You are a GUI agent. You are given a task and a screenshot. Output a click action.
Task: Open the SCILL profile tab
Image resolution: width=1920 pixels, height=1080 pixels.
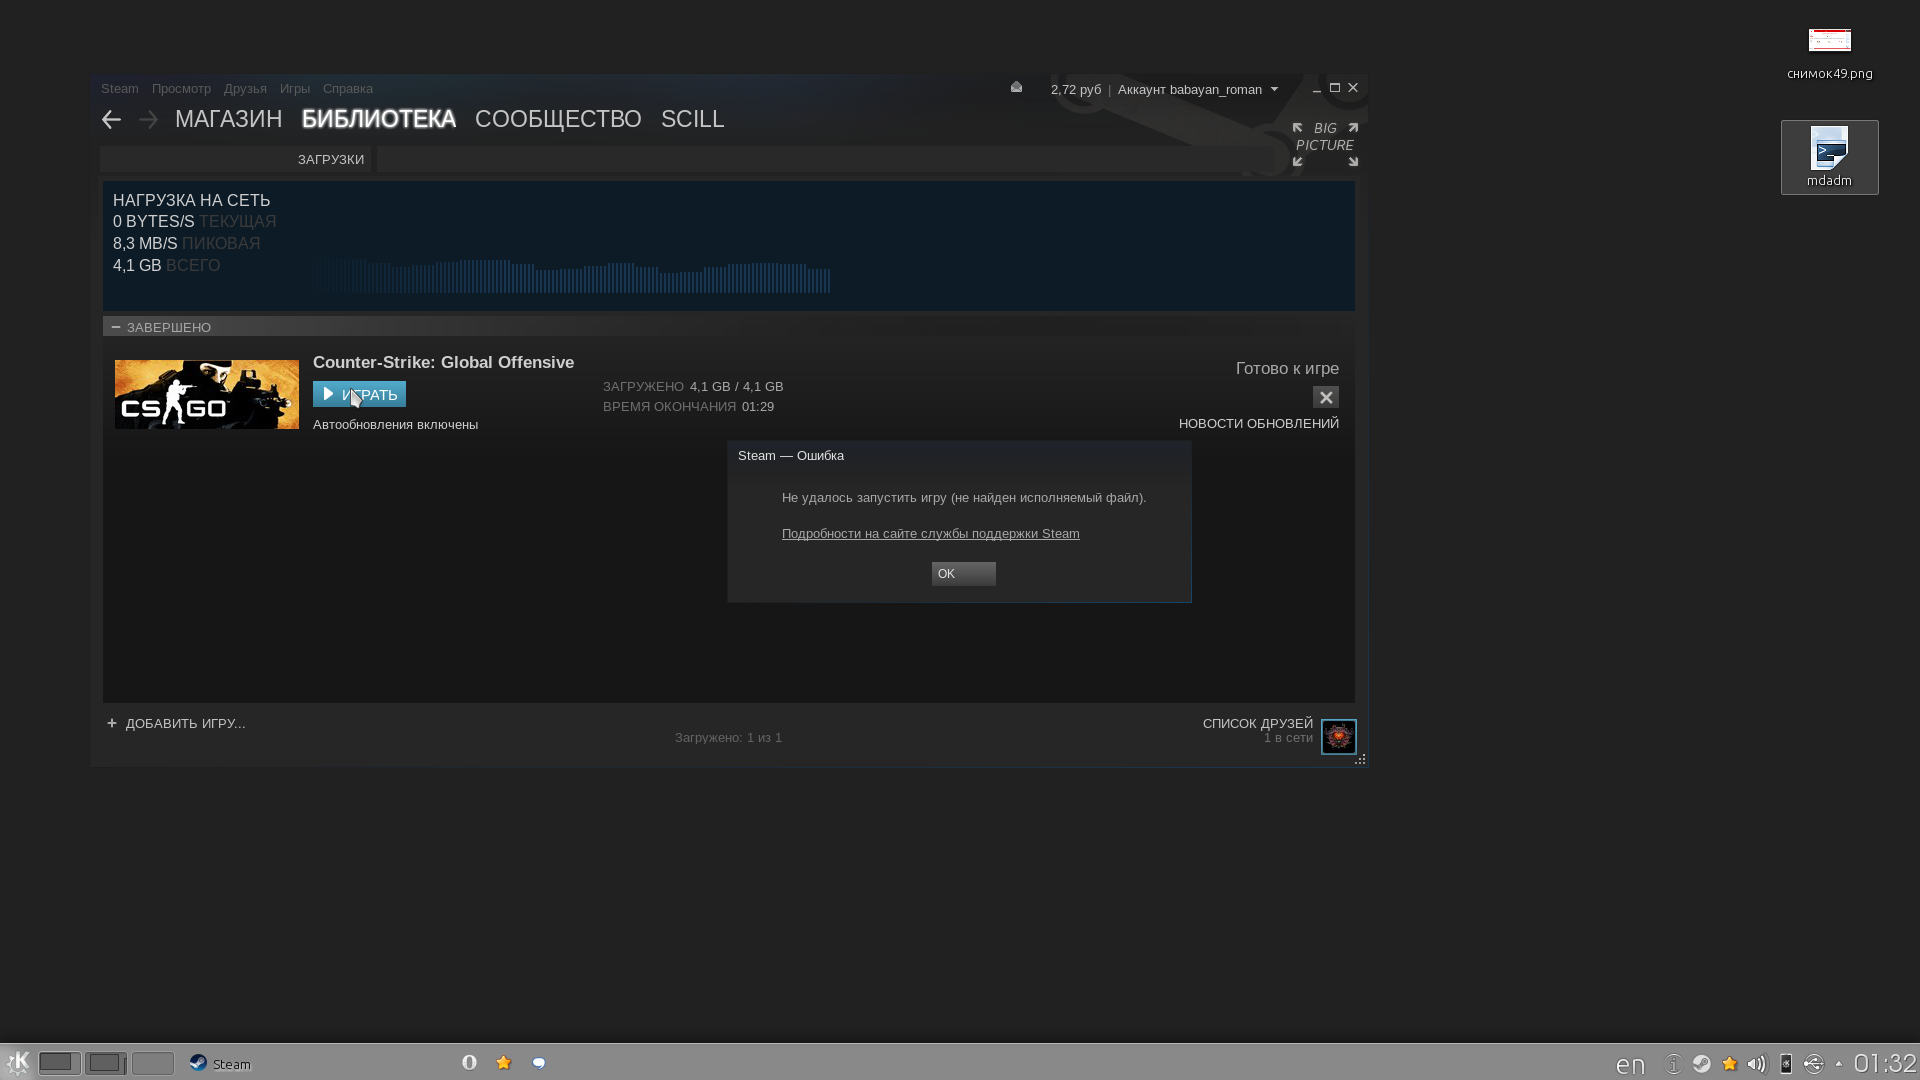[x=692, y=119]
